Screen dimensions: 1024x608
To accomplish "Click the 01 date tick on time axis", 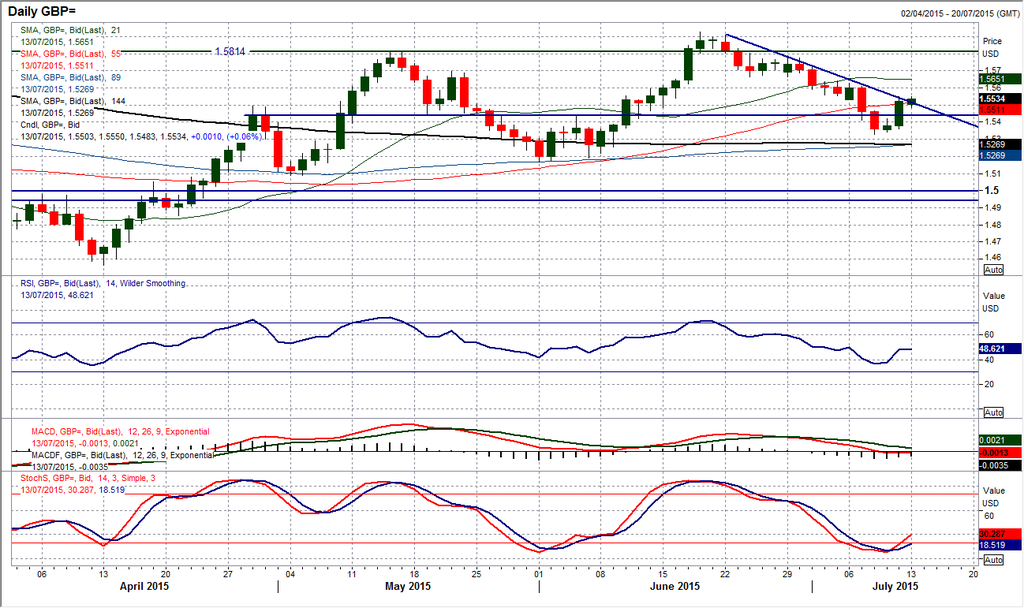I will pyautogui.click(x=538, y=573).
